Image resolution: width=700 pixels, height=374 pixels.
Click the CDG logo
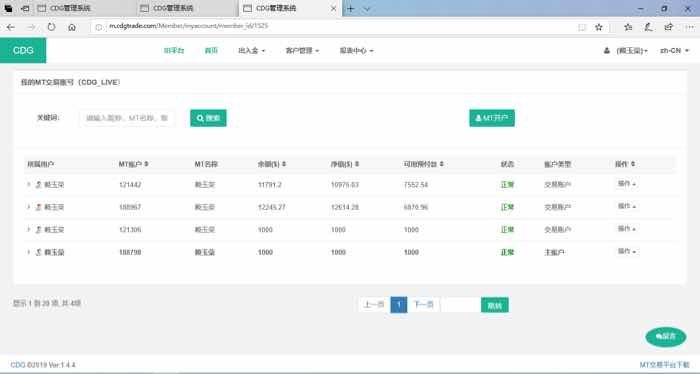pos(23,50)
